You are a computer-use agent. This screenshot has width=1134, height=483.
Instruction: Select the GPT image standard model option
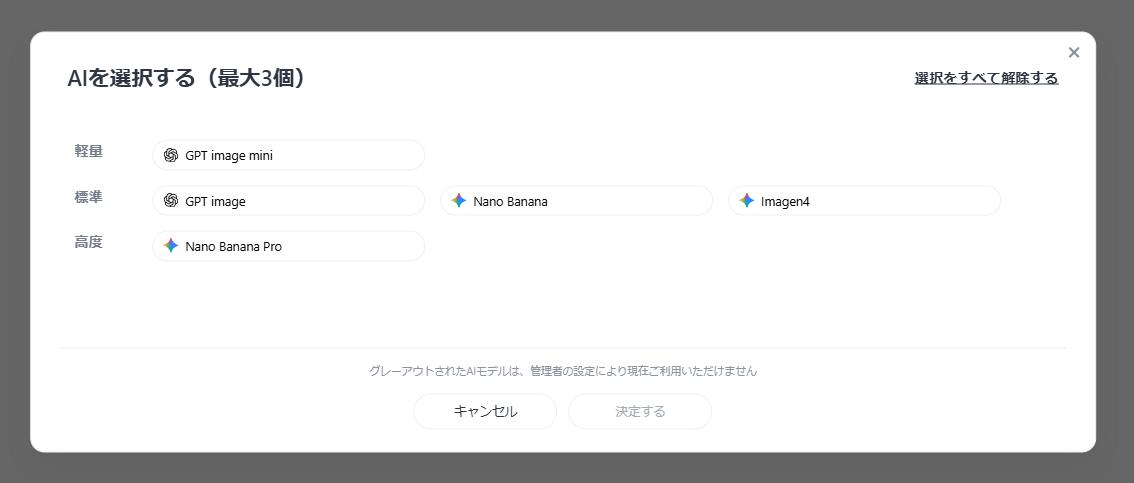tap(289, 201)
